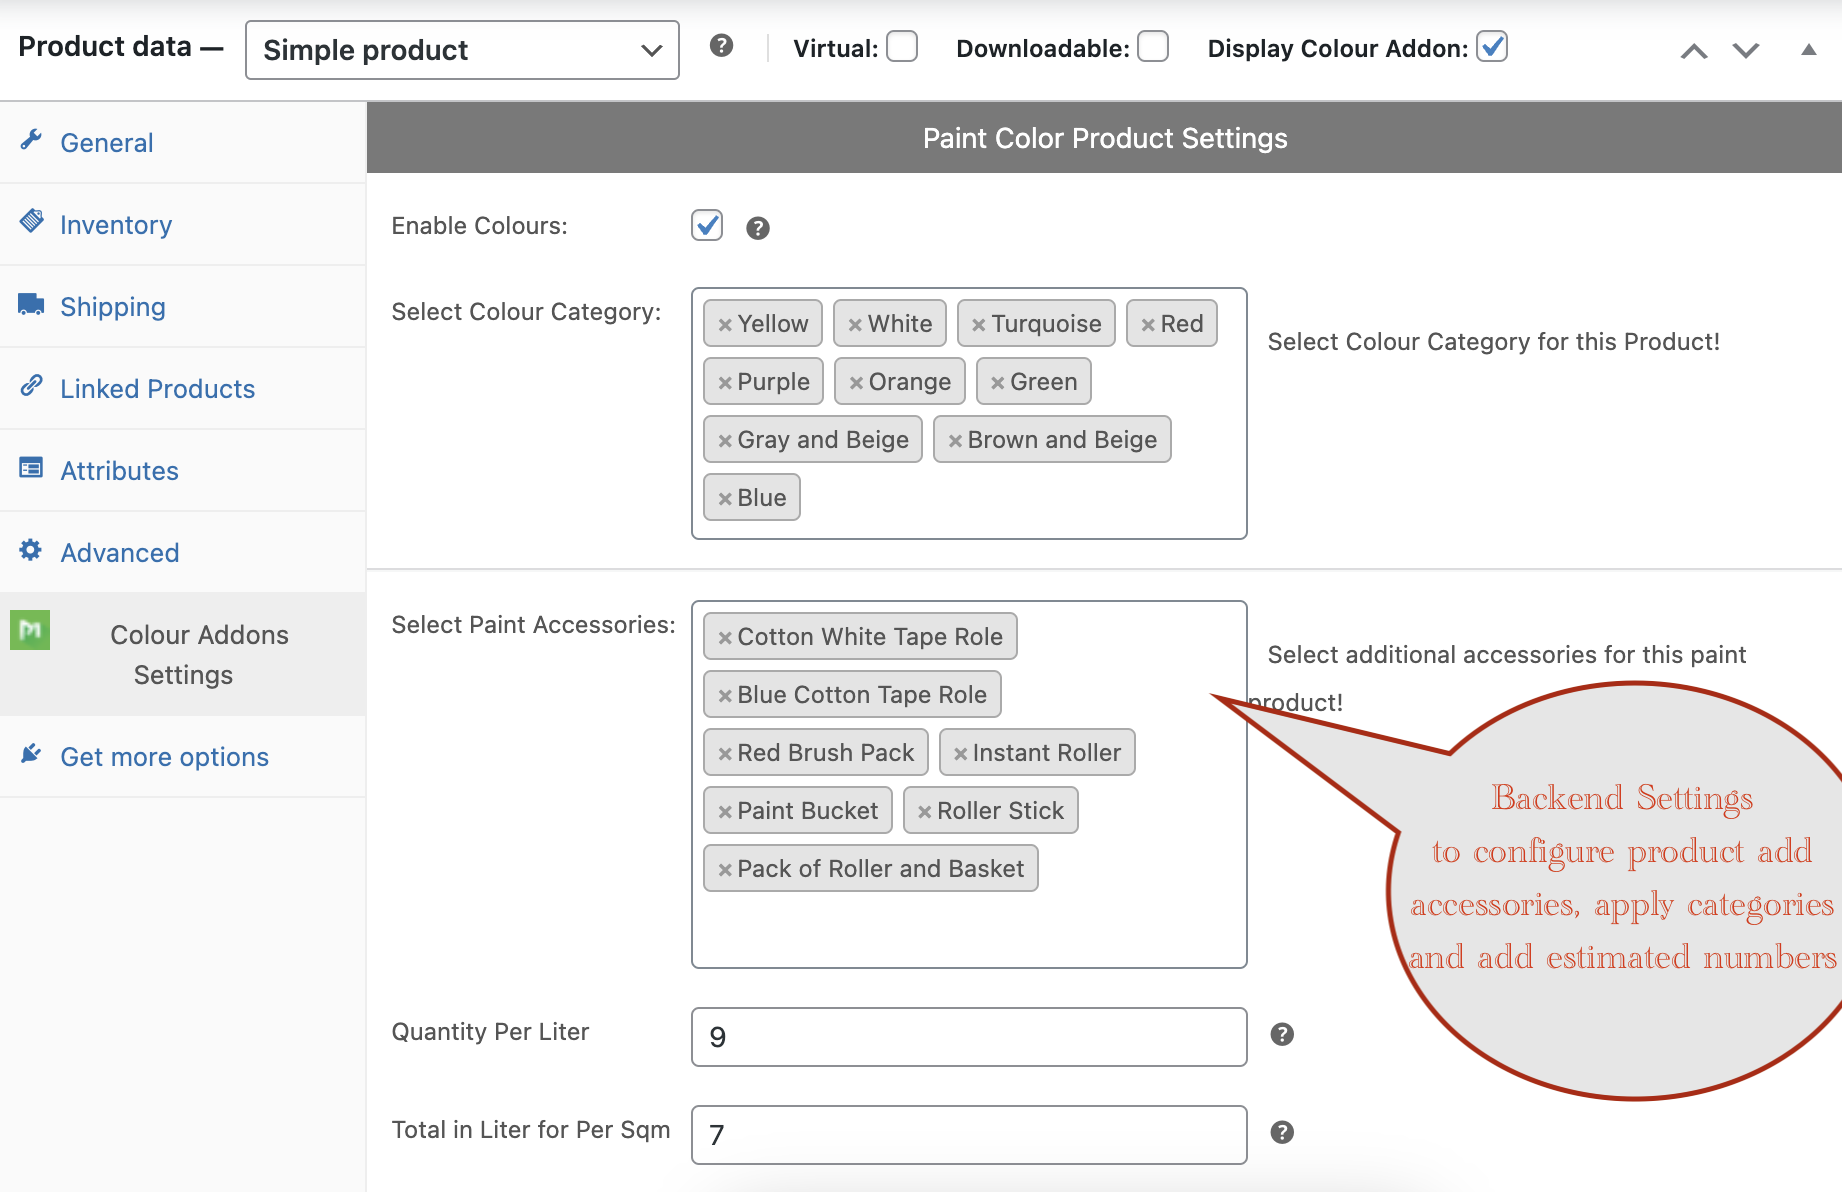Screen dimensions: 1842x1192
Task: Go to the Advanced settings tab
Action: coord(120,553)
